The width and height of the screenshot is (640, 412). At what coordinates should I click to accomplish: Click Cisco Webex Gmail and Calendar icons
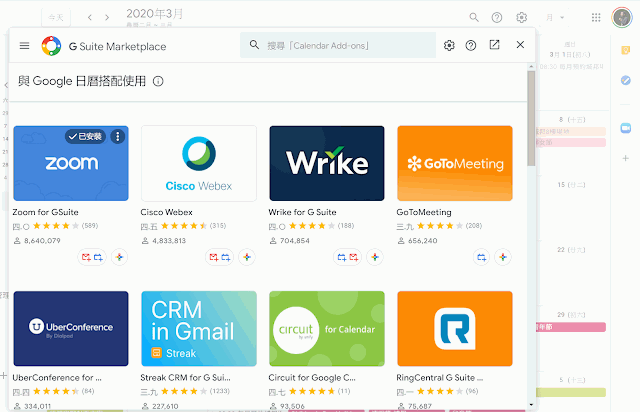point(220,257)
